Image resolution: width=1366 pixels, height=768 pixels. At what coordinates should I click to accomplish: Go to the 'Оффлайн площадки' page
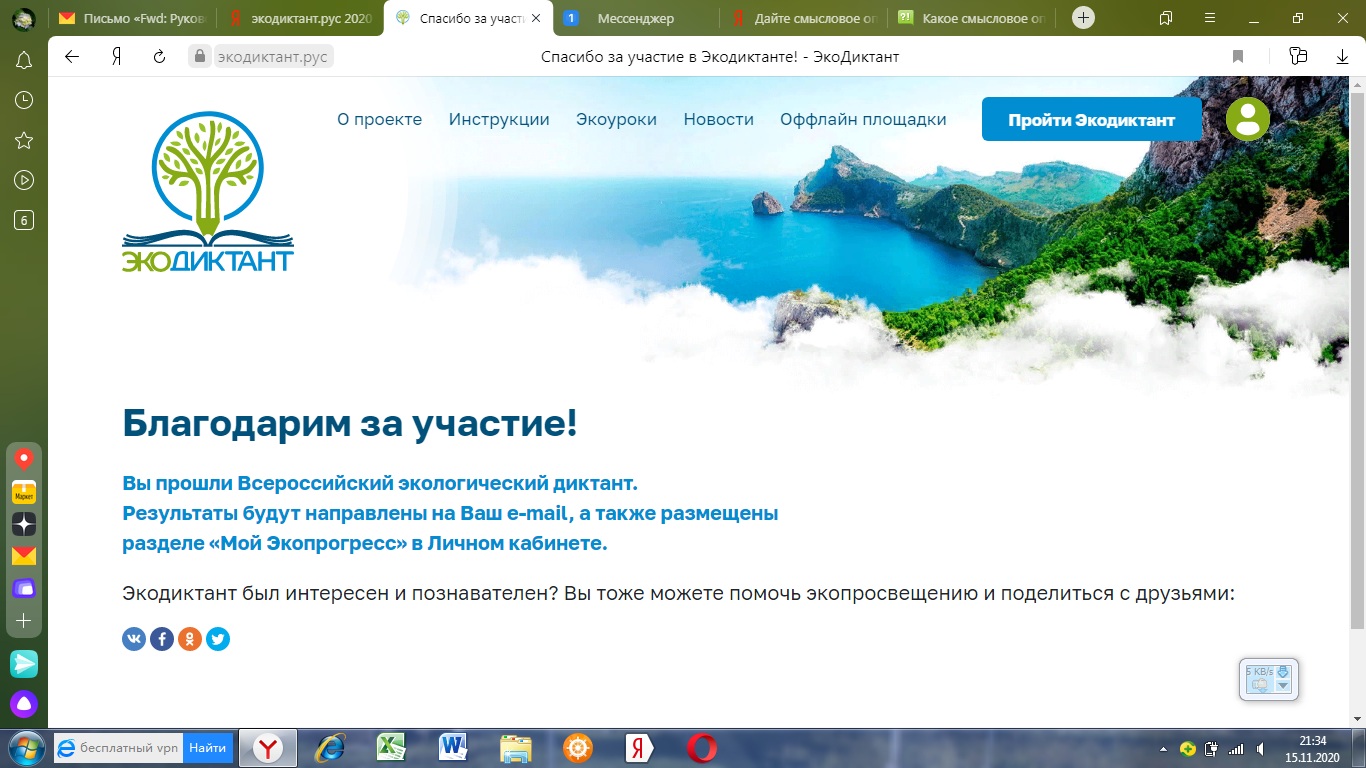pyautogui.click(x=863, y=119)
